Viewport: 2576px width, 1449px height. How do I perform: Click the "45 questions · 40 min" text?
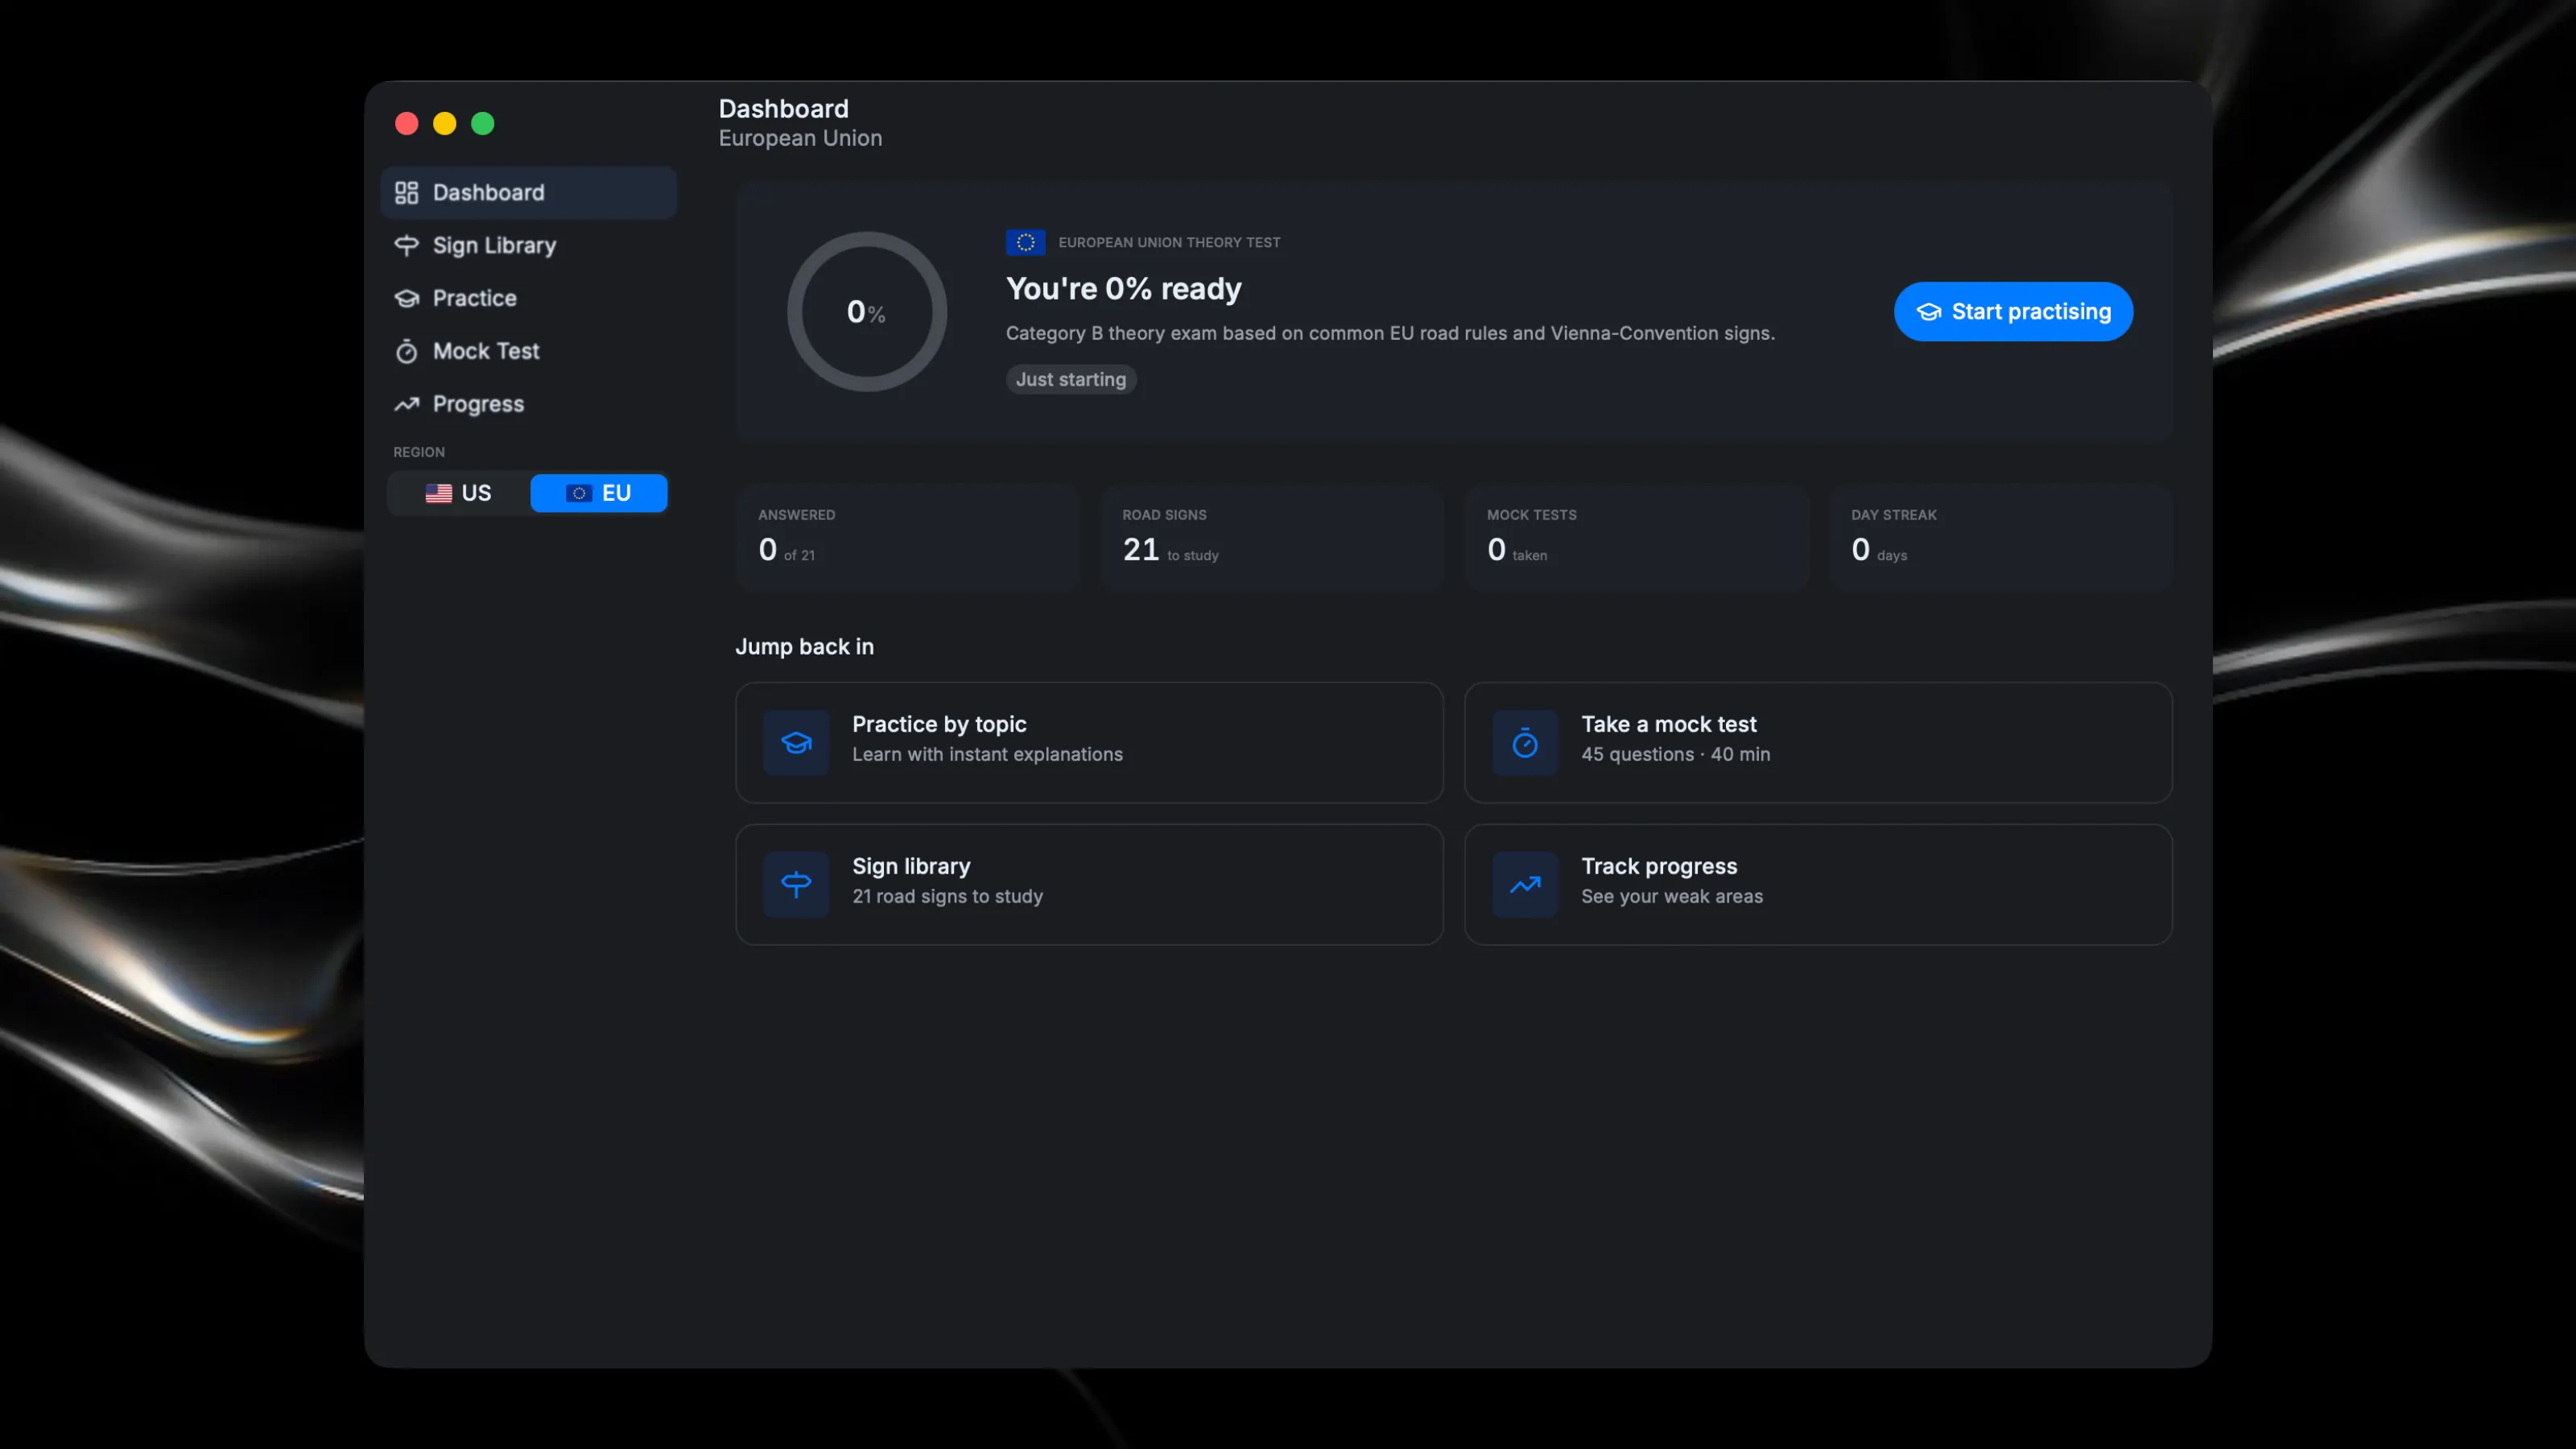(x=1675, y=754)
